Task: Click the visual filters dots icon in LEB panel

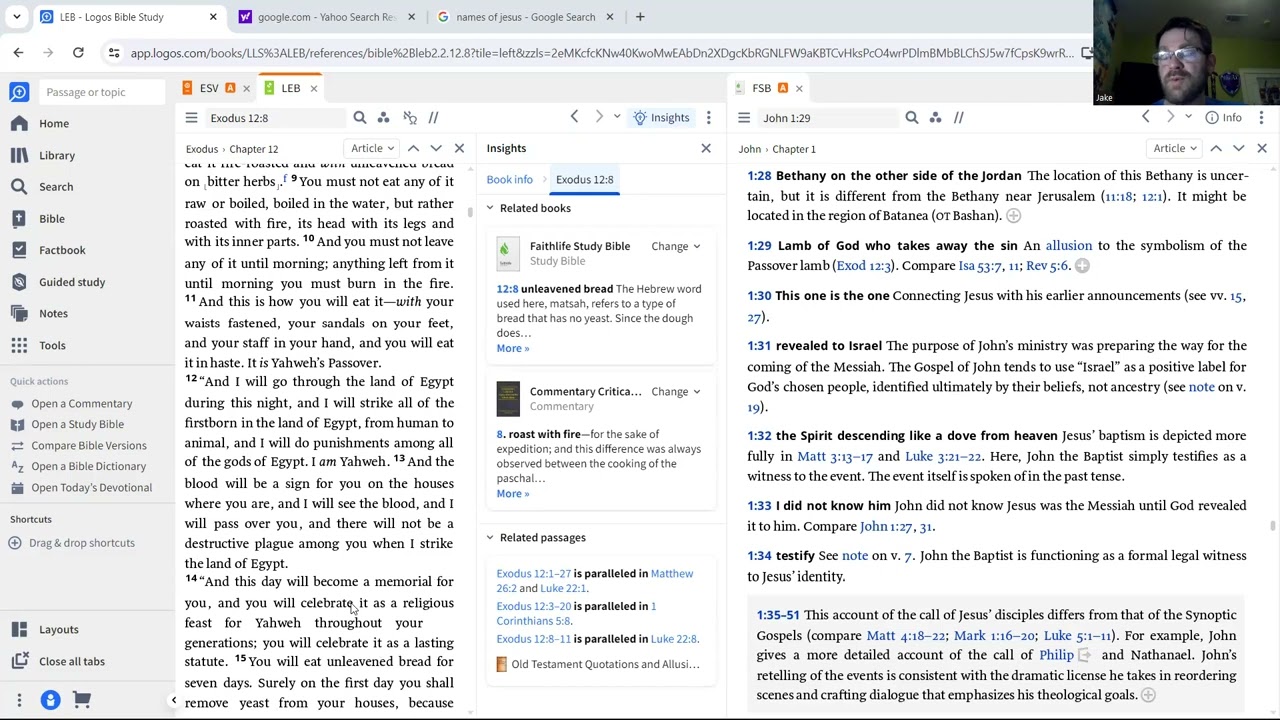Action: (x=384, y=118)
